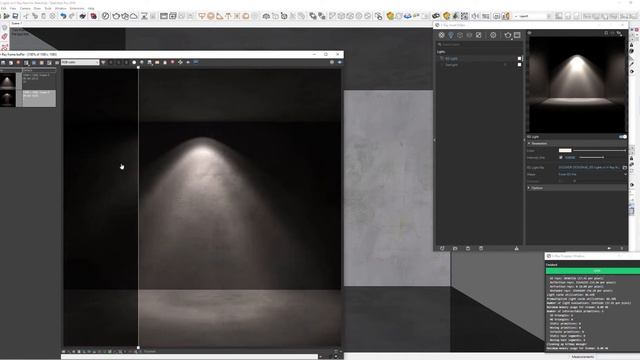Open the Shape dropdown in light parameters
Viewport: 640px width, 360px height.
pyautogui.click(x=593, y=174)
